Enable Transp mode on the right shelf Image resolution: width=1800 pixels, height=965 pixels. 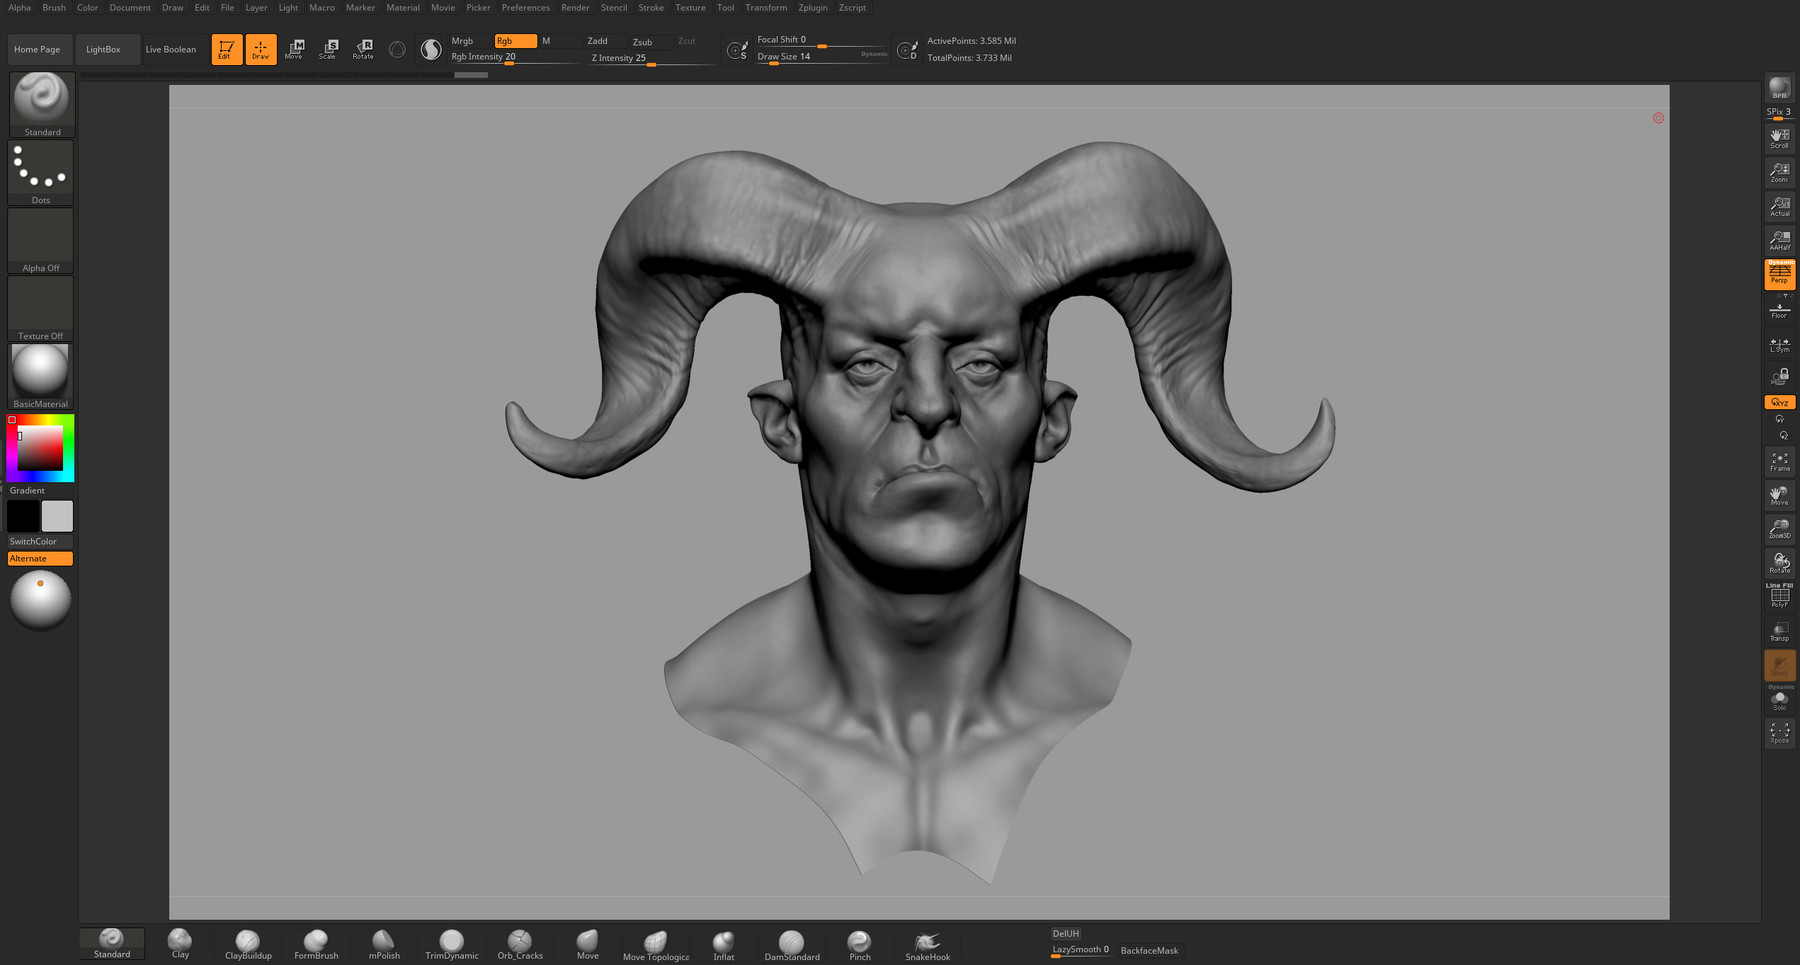coord(1780,630)
